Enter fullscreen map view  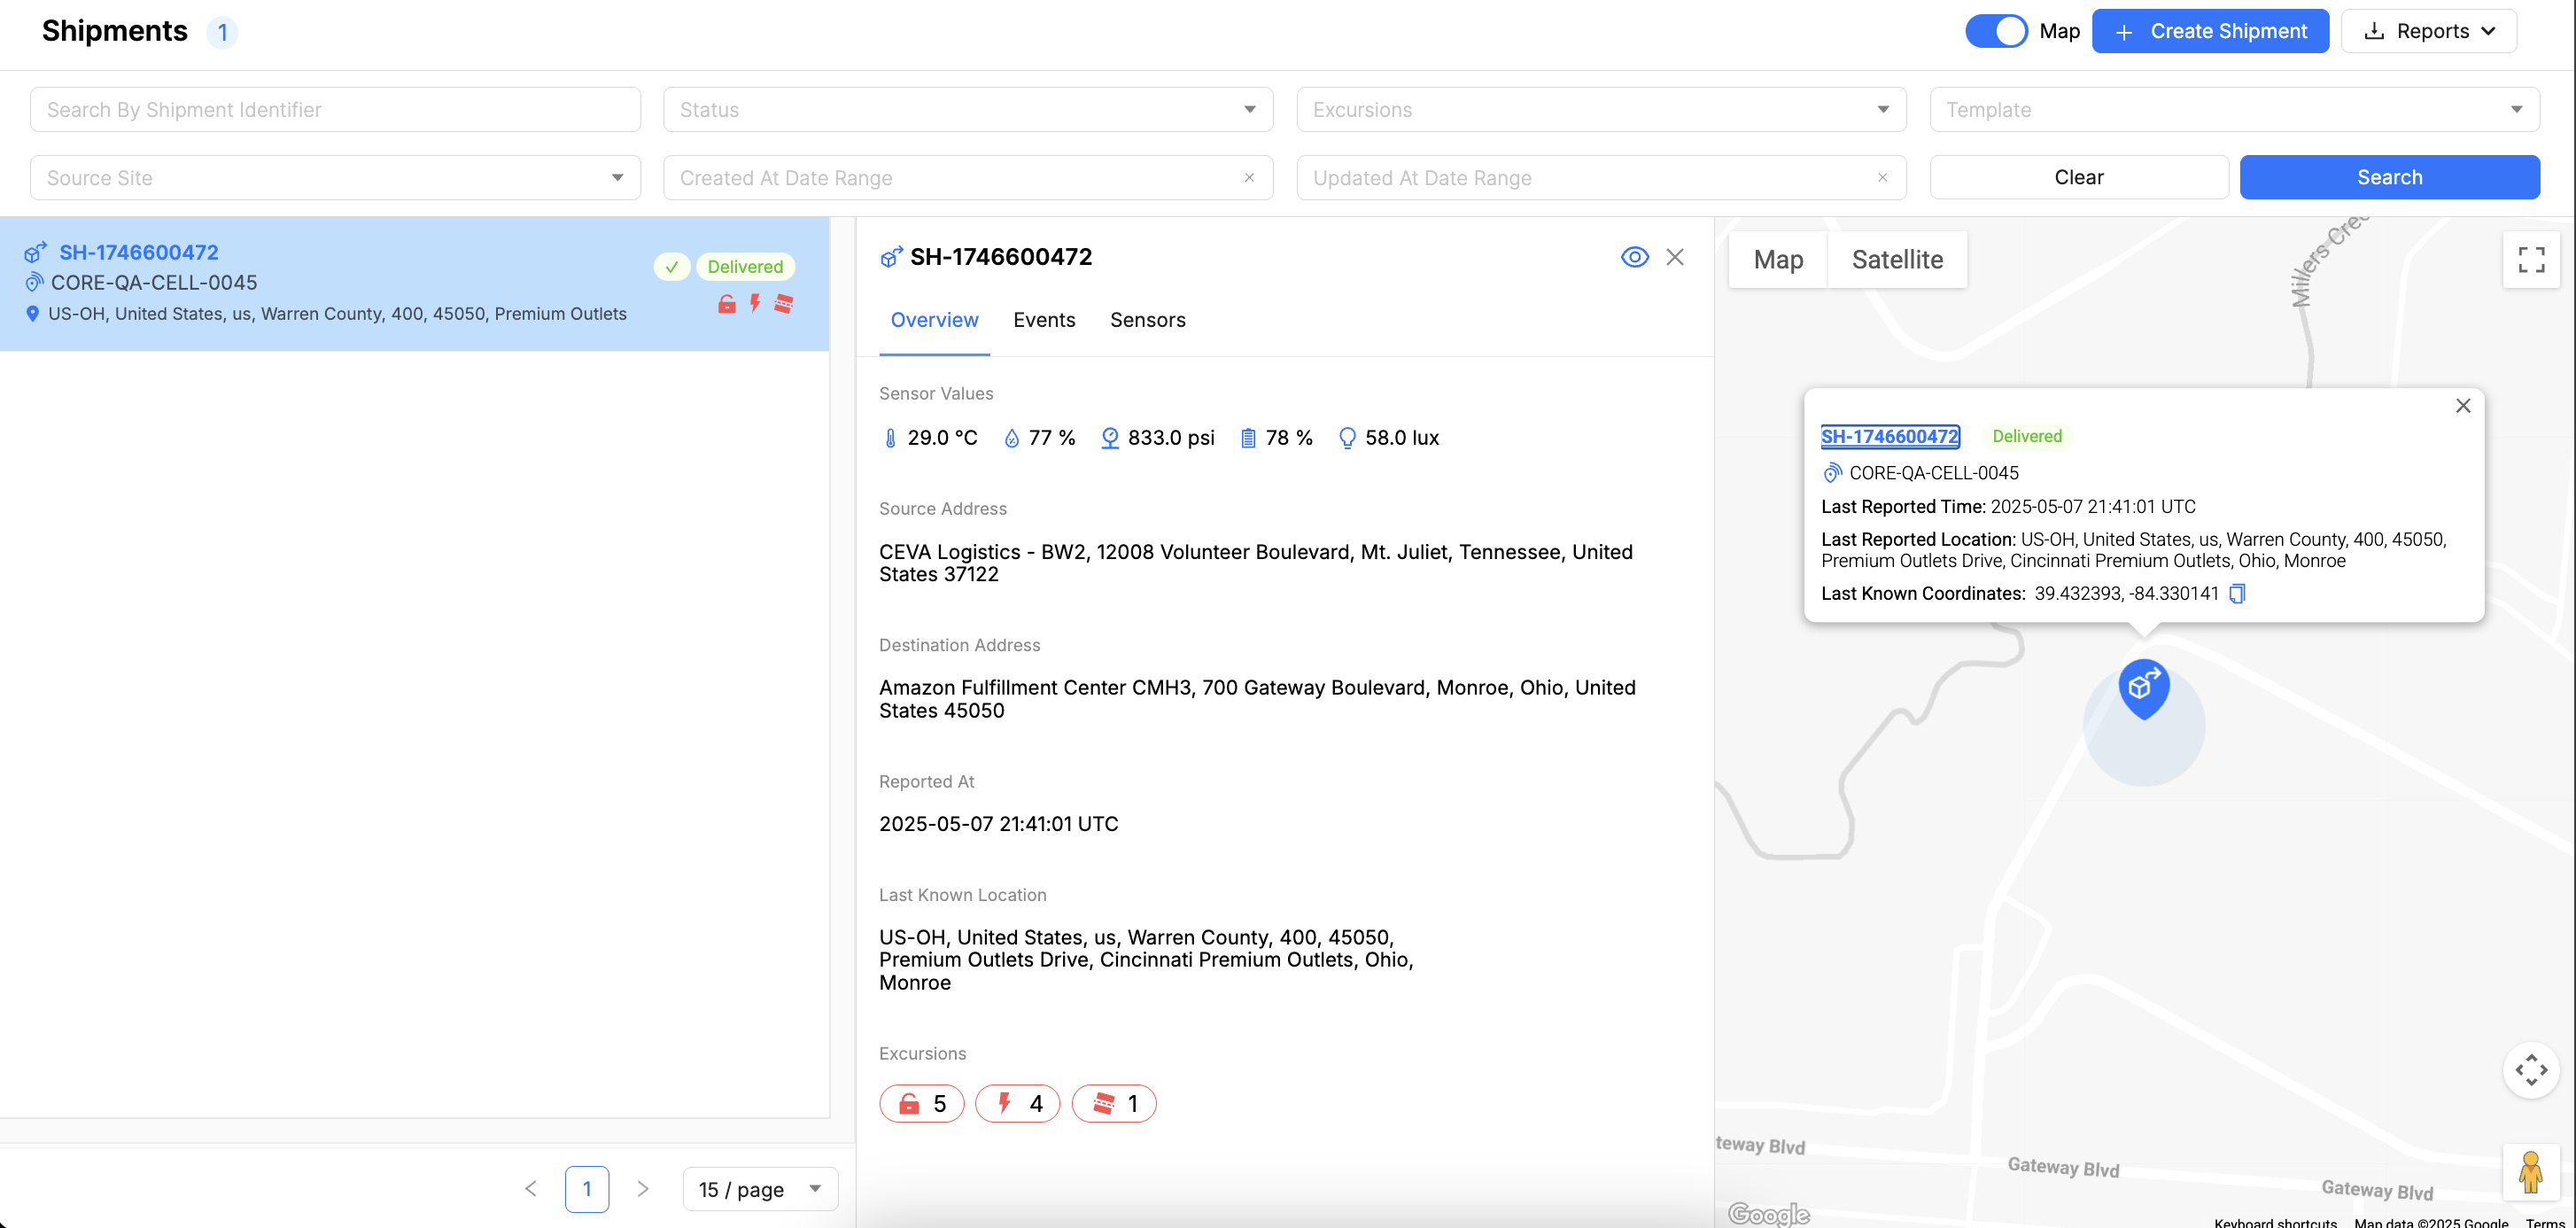pos(2530,260)
